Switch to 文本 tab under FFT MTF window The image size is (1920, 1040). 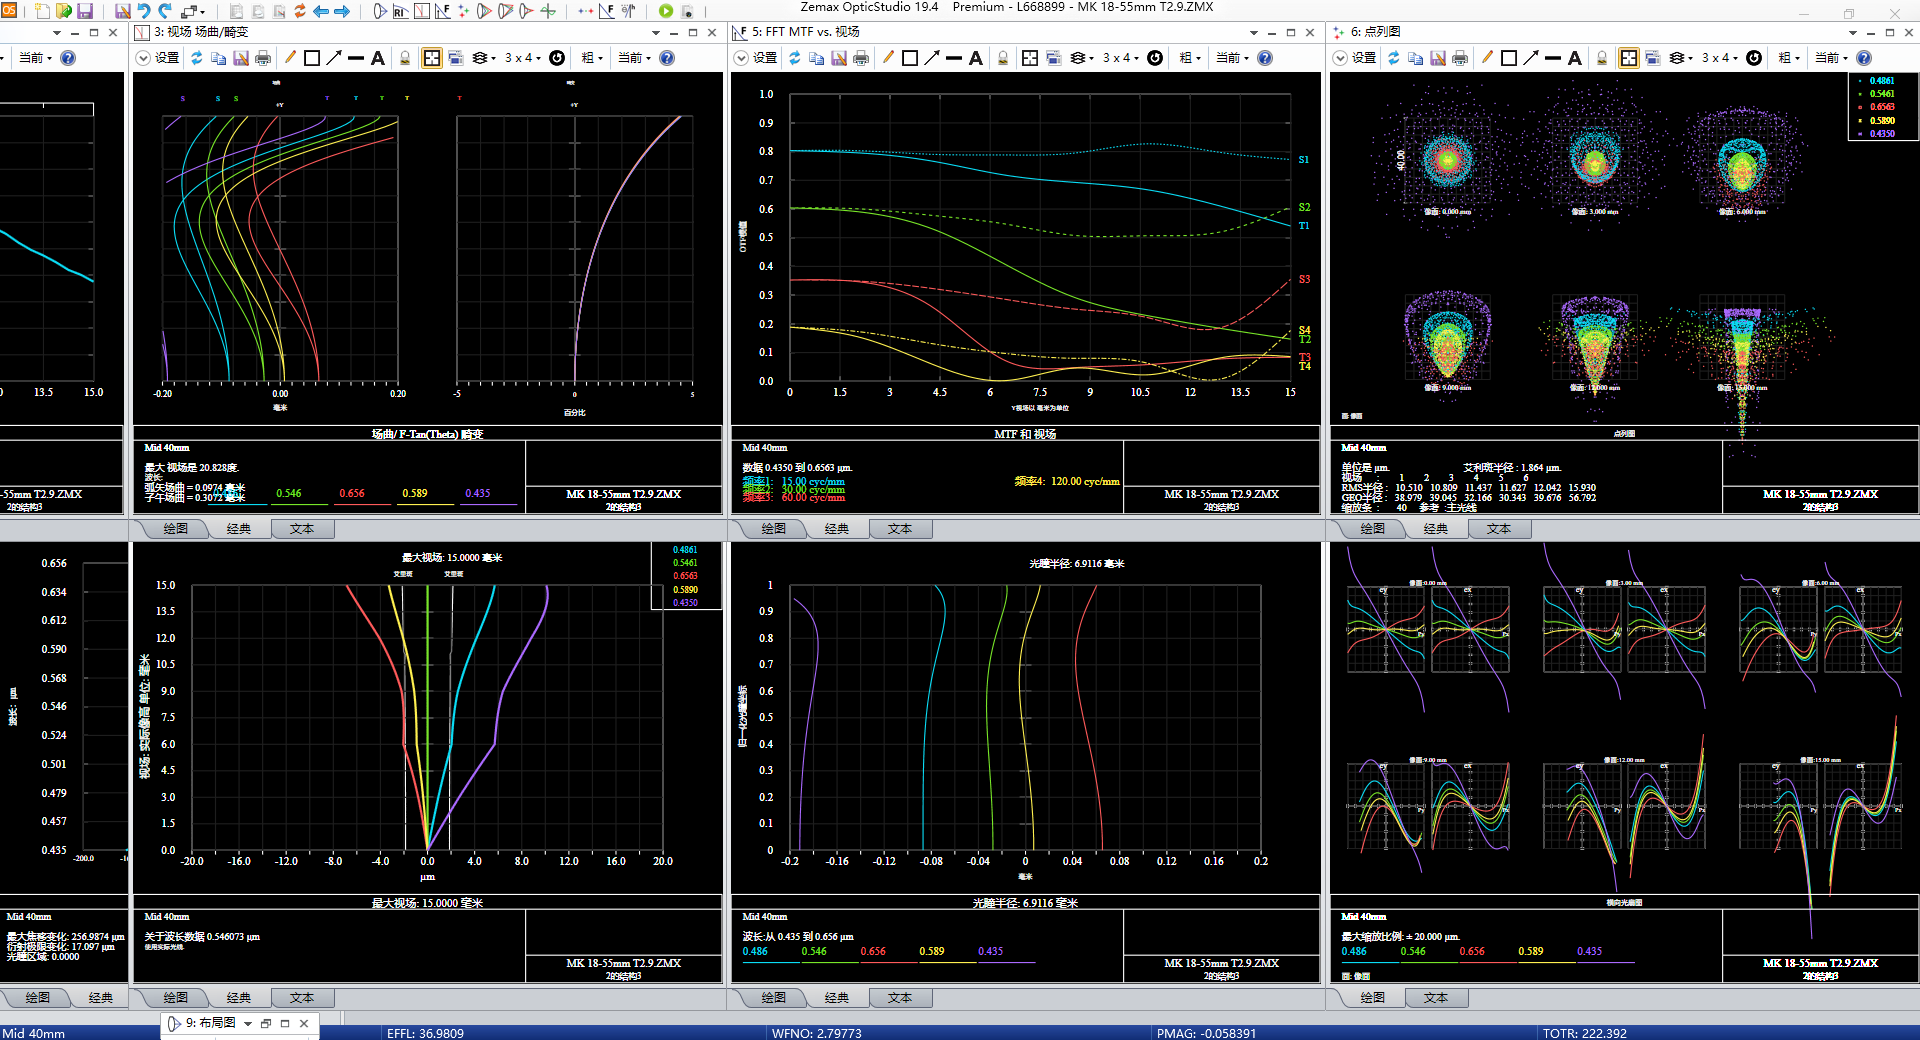point(900,529)
